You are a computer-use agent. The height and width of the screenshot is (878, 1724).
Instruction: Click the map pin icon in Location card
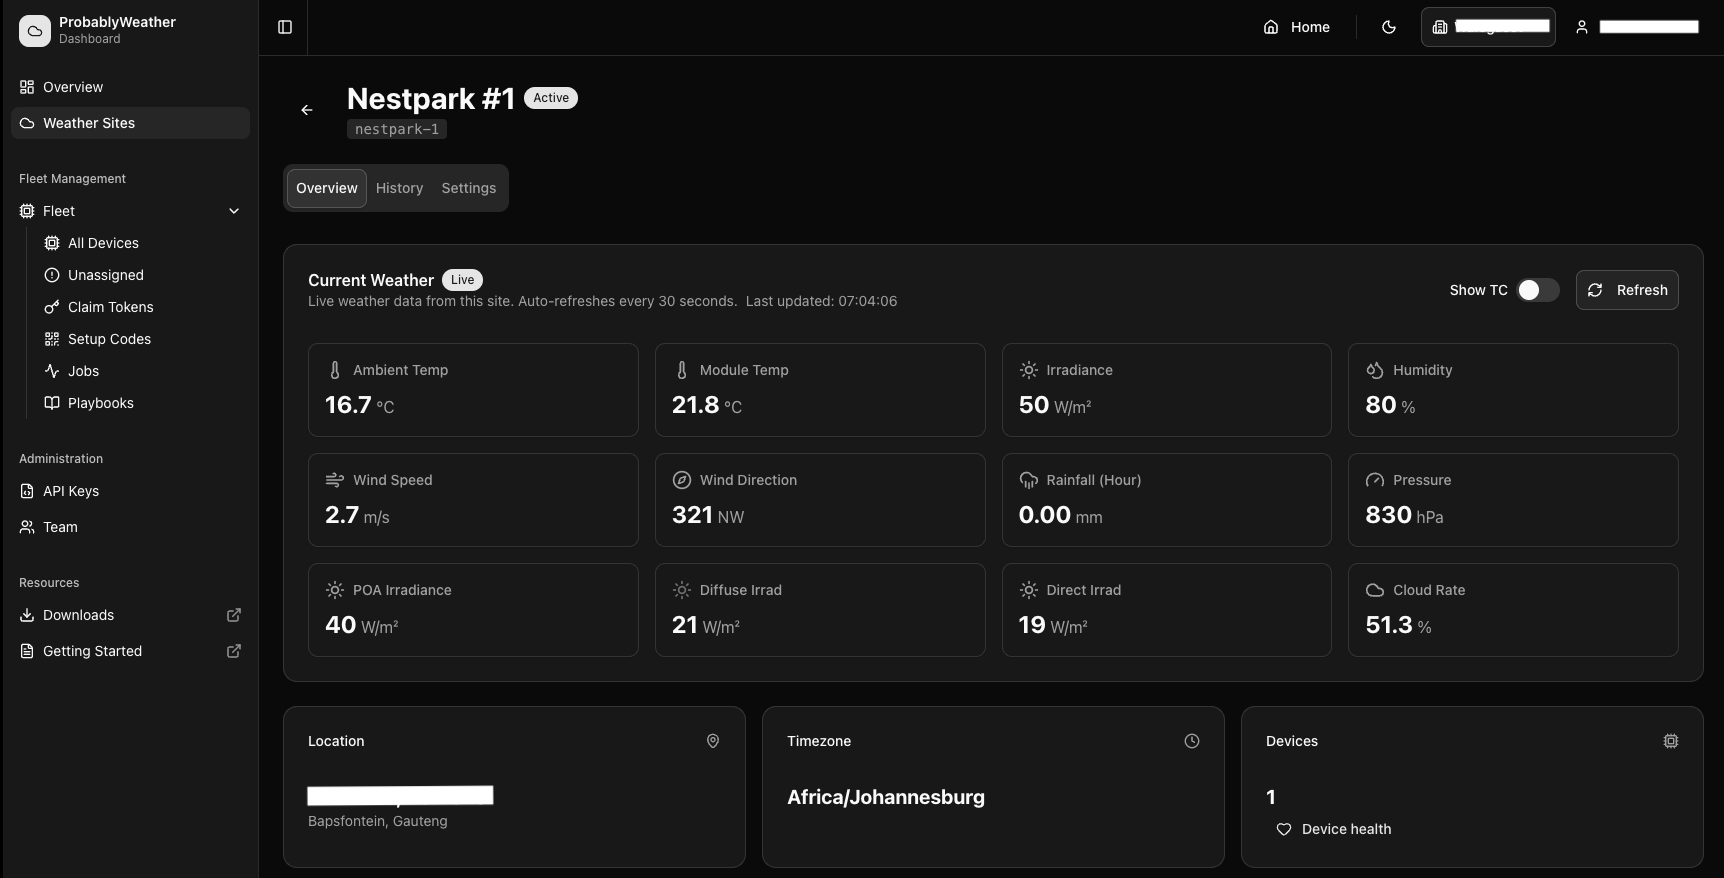point(713,741)
